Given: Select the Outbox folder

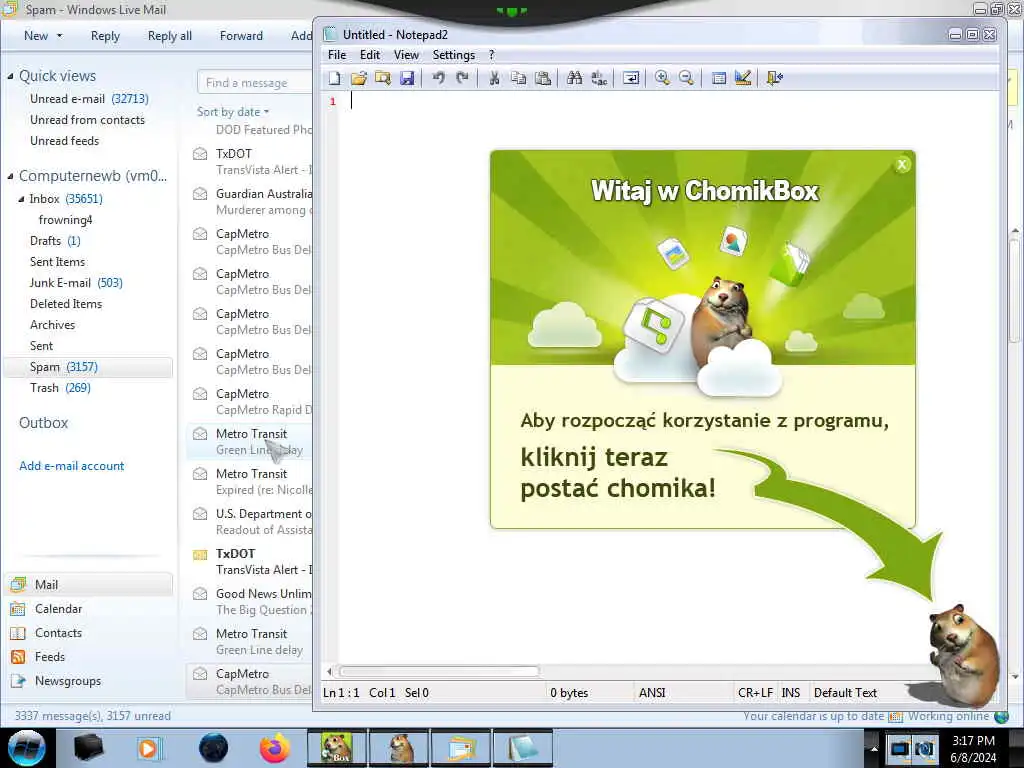Looking at the screenshot, I should (x=44, y=423).
